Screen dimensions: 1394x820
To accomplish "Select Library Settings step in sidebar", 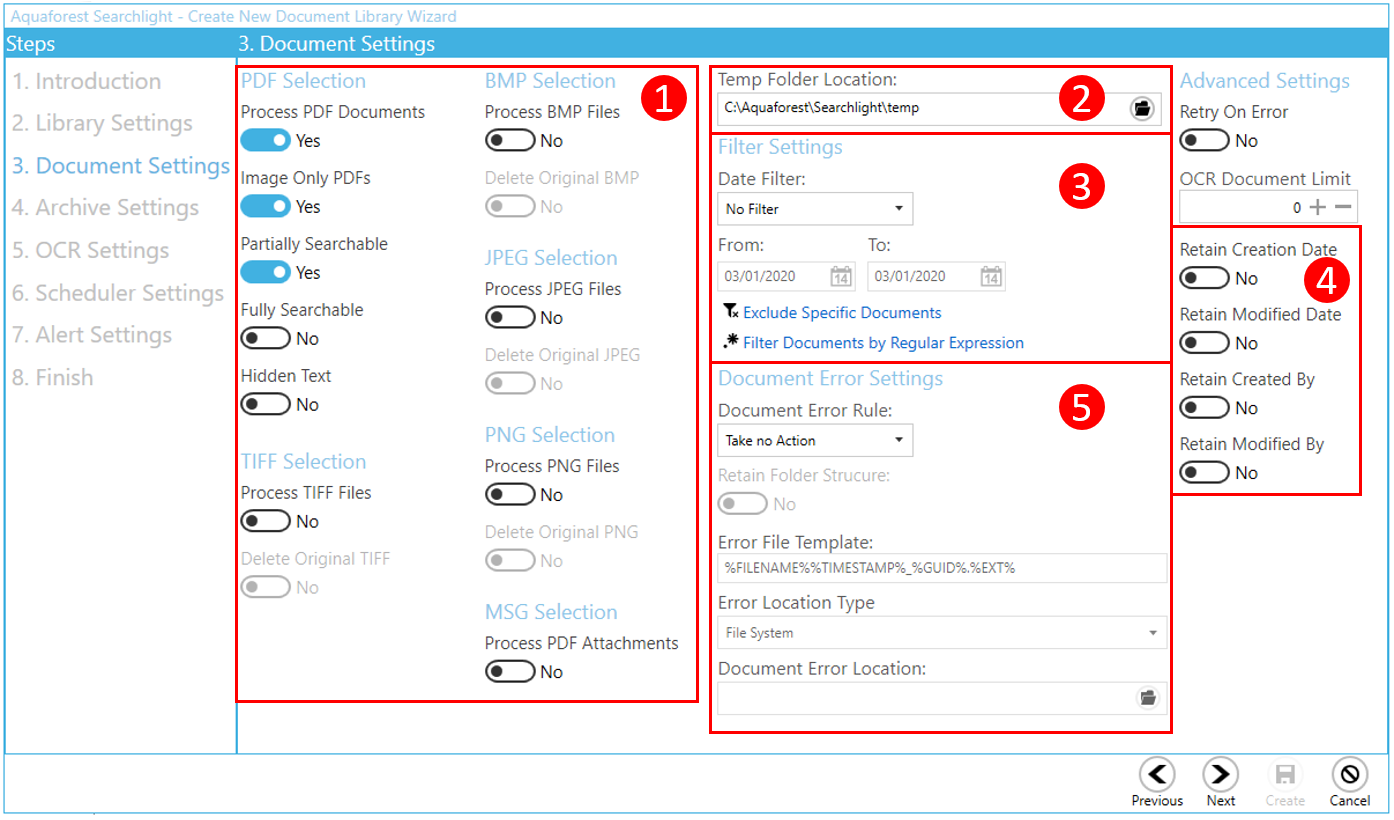I will point(102,124).
